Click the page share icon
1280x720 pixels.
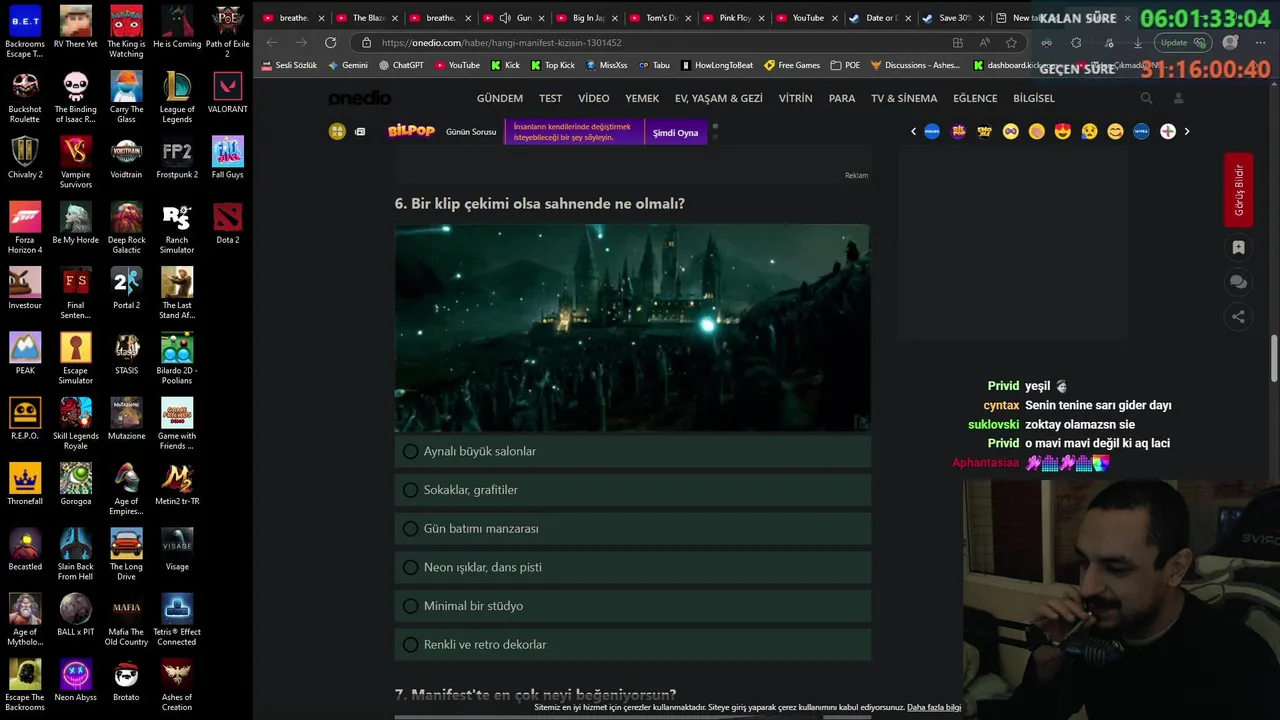(x=1238, y=317)
